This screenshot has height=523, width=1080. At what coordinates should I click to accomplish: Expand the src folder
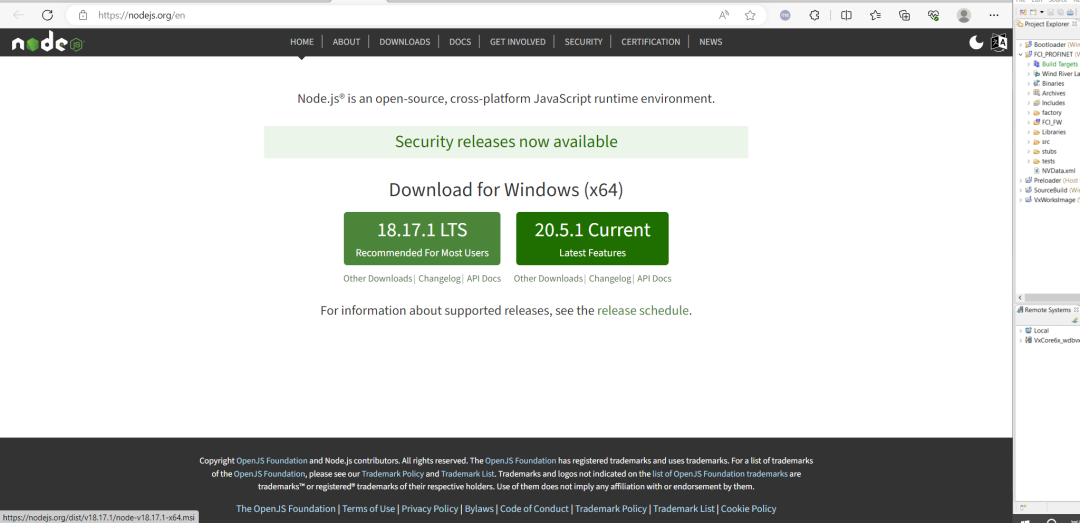point(1028,141)
